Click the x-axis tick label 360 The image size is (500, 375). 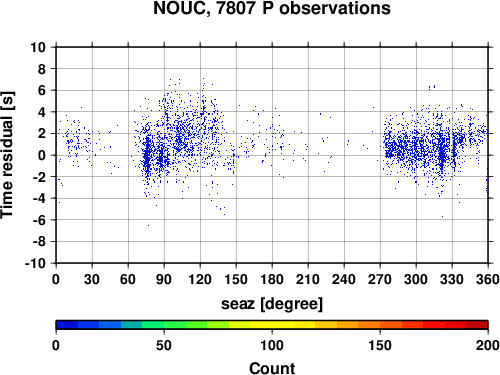tap(488, 279)
